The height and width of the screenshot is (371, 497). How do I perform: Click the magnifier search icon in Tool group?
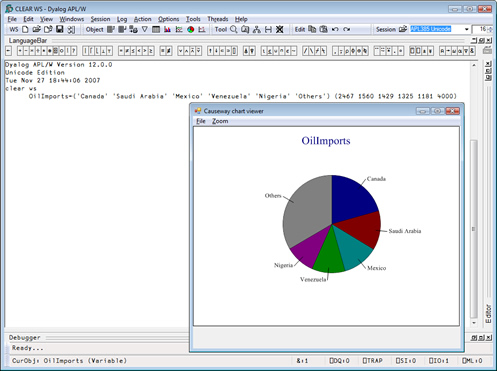point(234,29)
